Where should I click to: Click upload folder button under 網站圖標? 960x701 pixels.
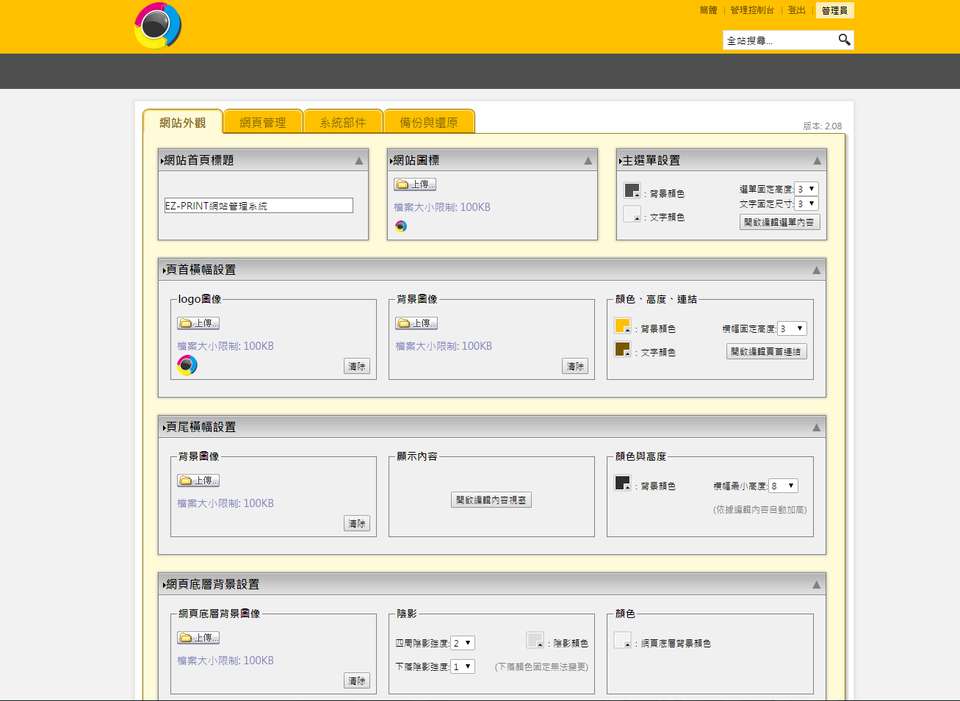(x=415, y=184)
